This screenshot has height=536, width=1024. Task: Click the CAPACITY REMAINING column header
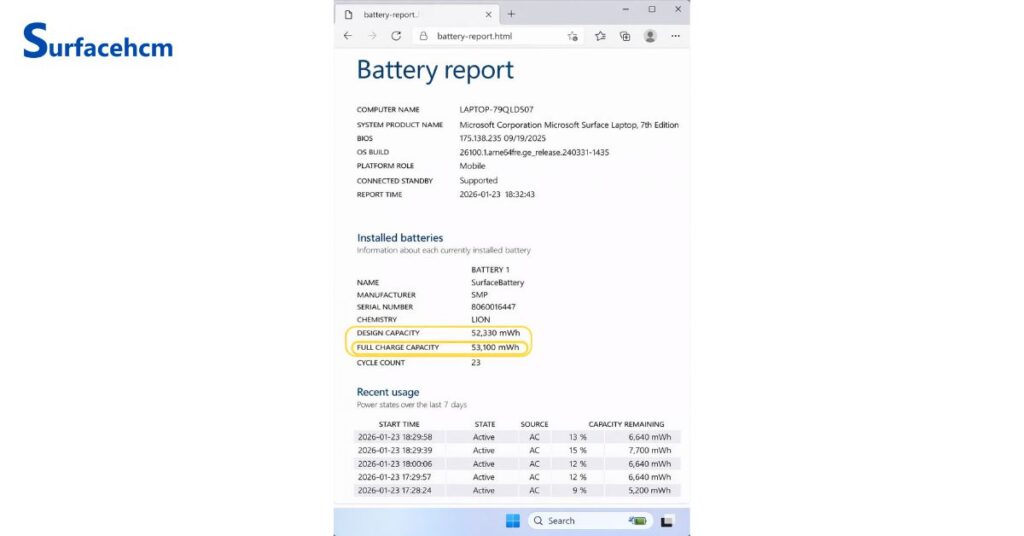click(x=626, y=424)
